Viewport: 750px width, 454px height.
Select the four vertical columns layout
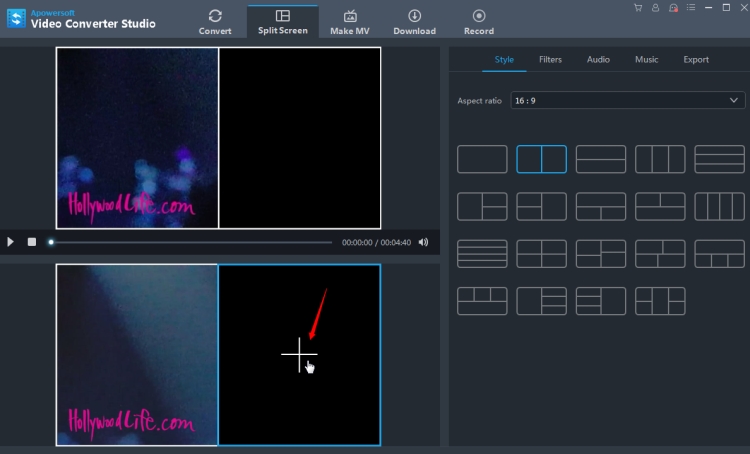point(719,207)
